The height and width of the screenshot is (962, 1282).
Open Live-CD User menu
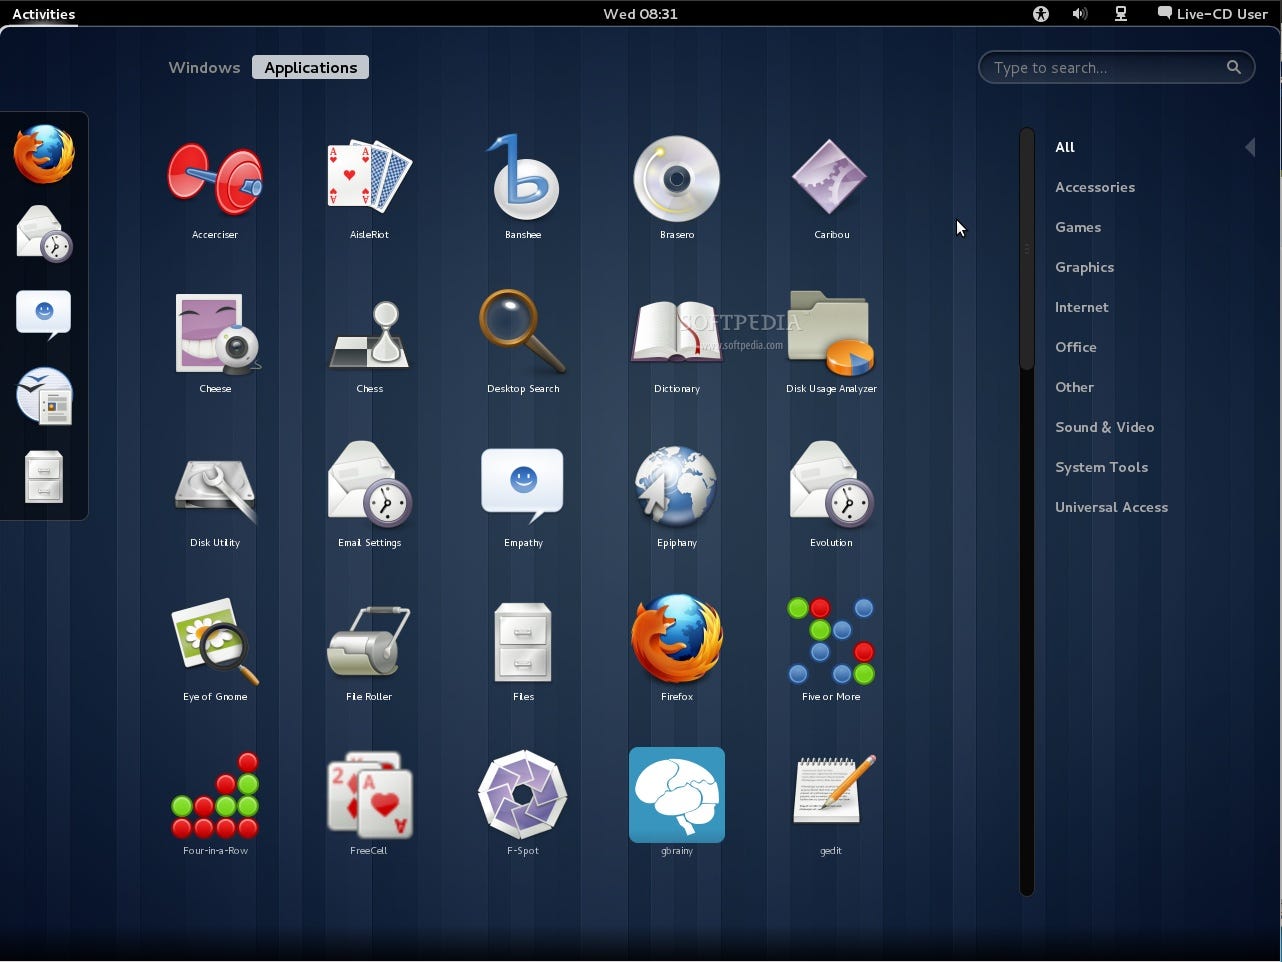coord(1212,14)
